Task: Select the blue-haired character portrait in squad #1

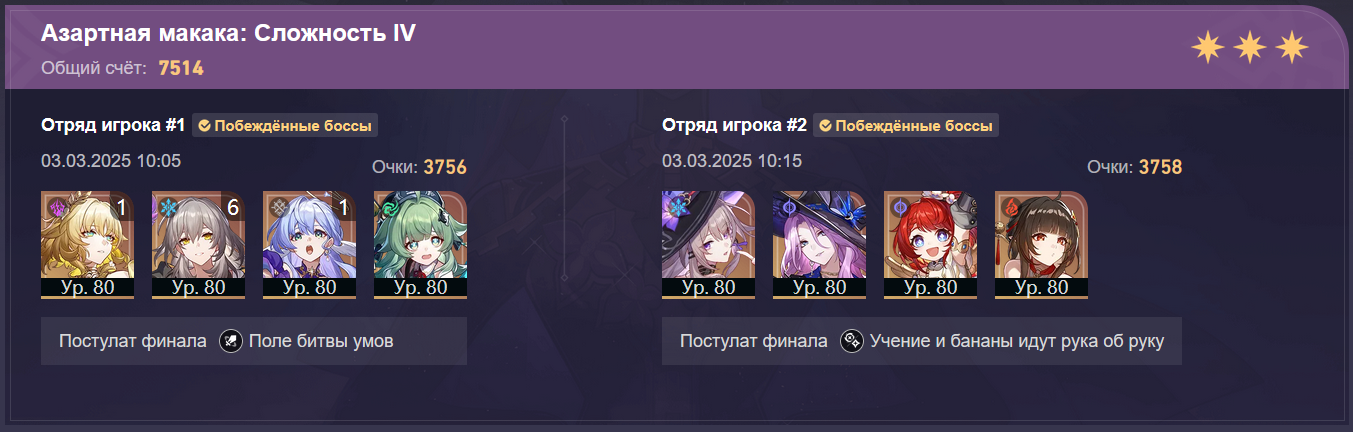Action: coord(310,245)
